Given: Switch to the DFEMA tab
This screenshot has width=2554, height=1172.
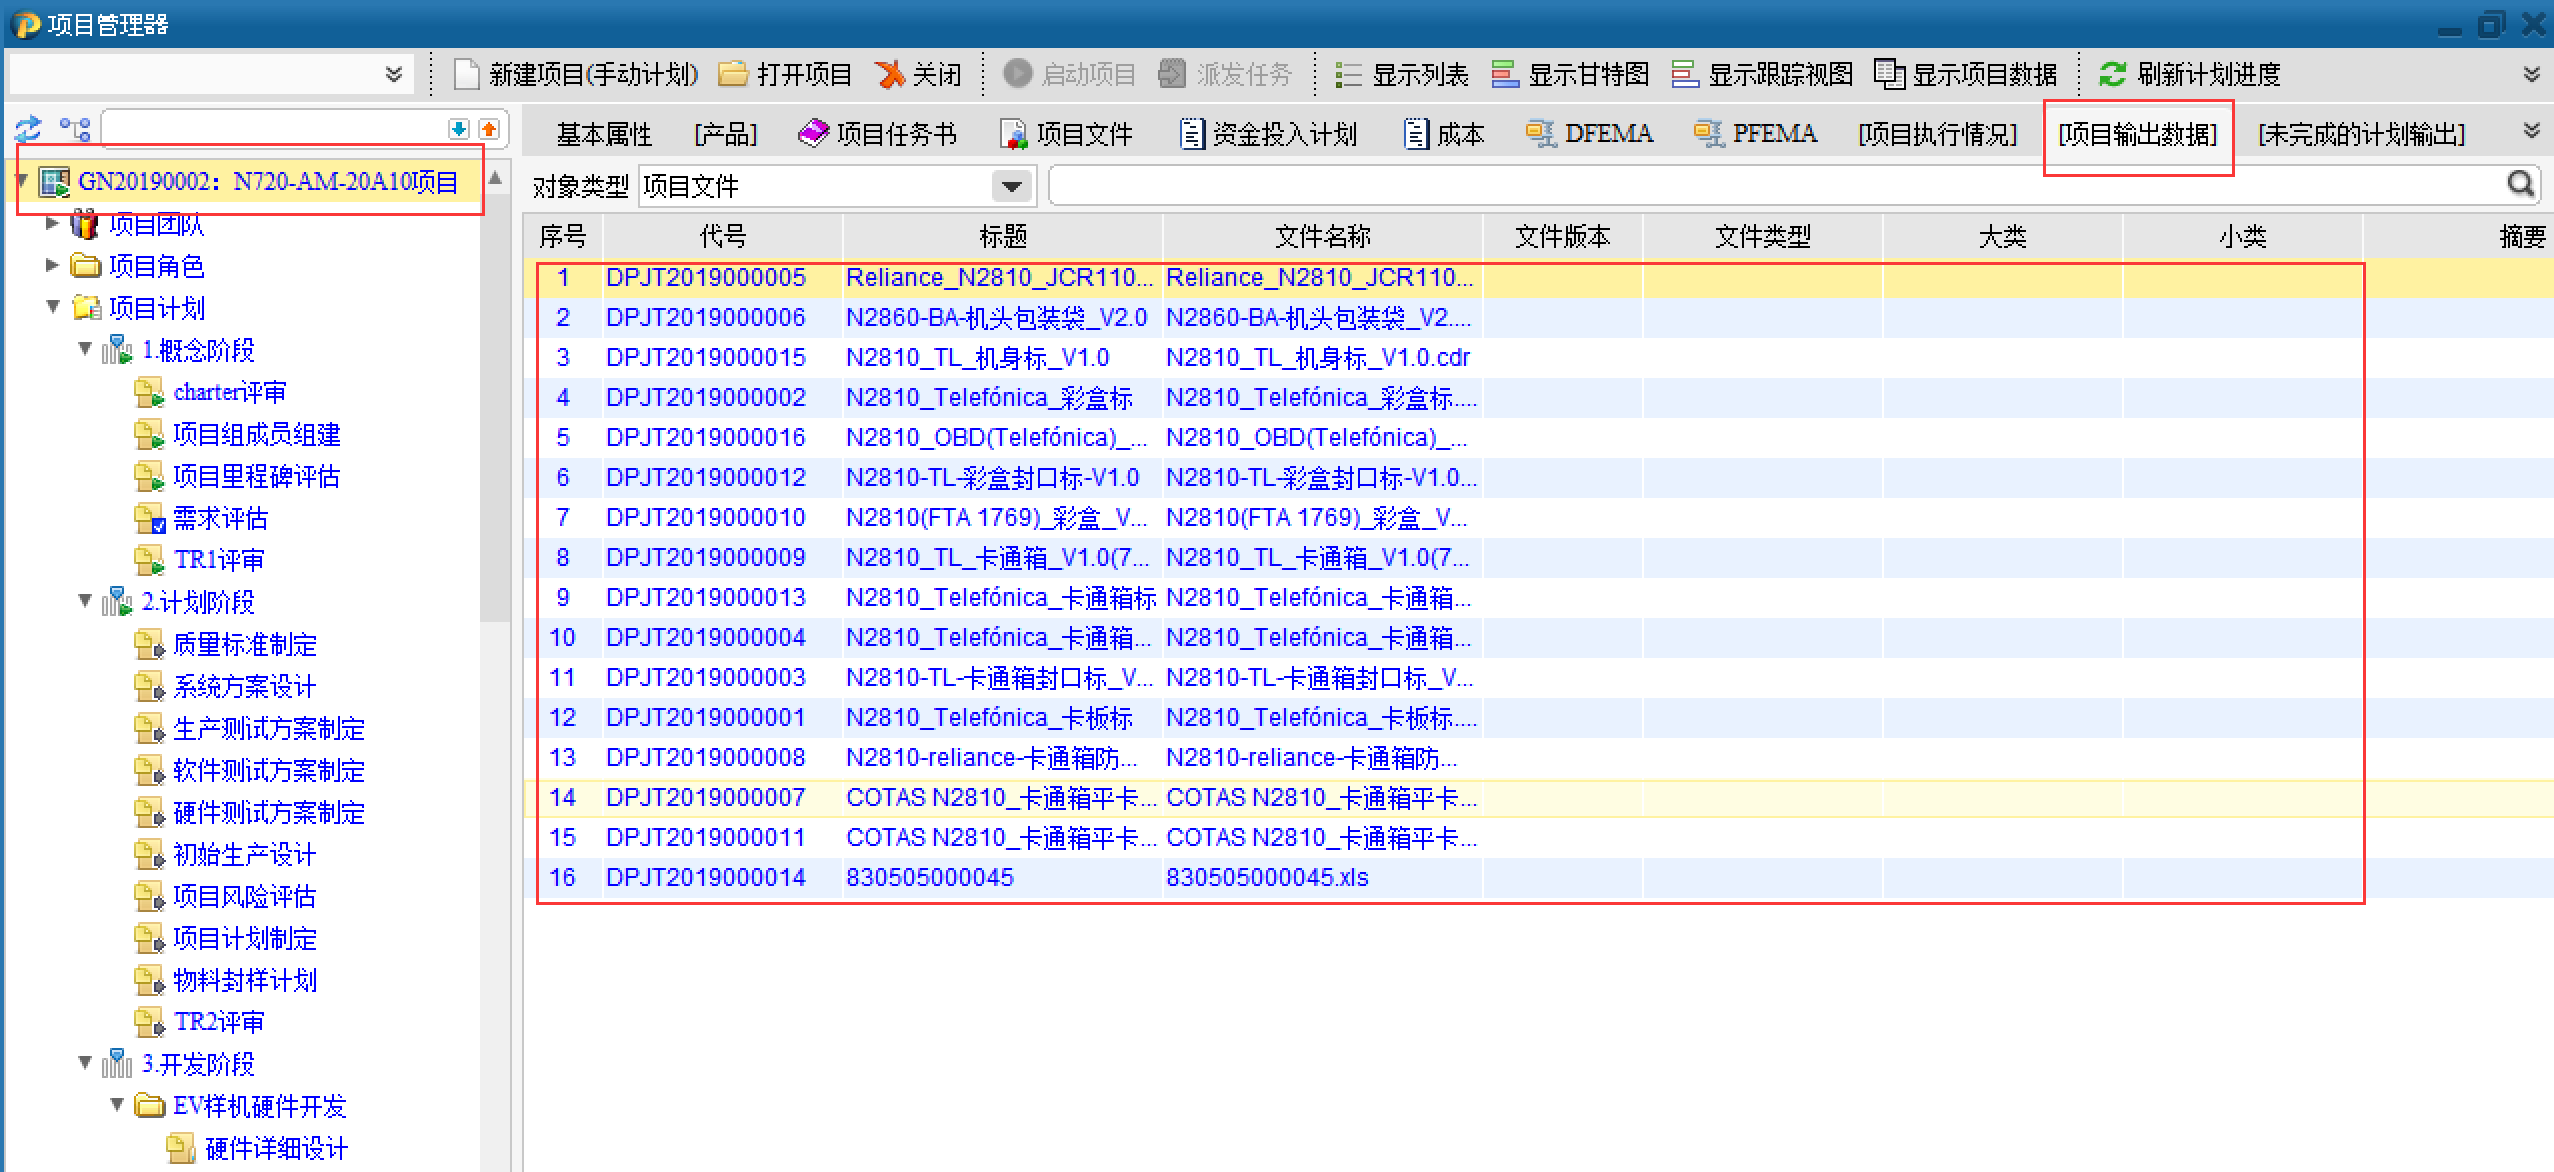Looking at the screenshot, I should pyautogui.click(x=1590, y=133).
